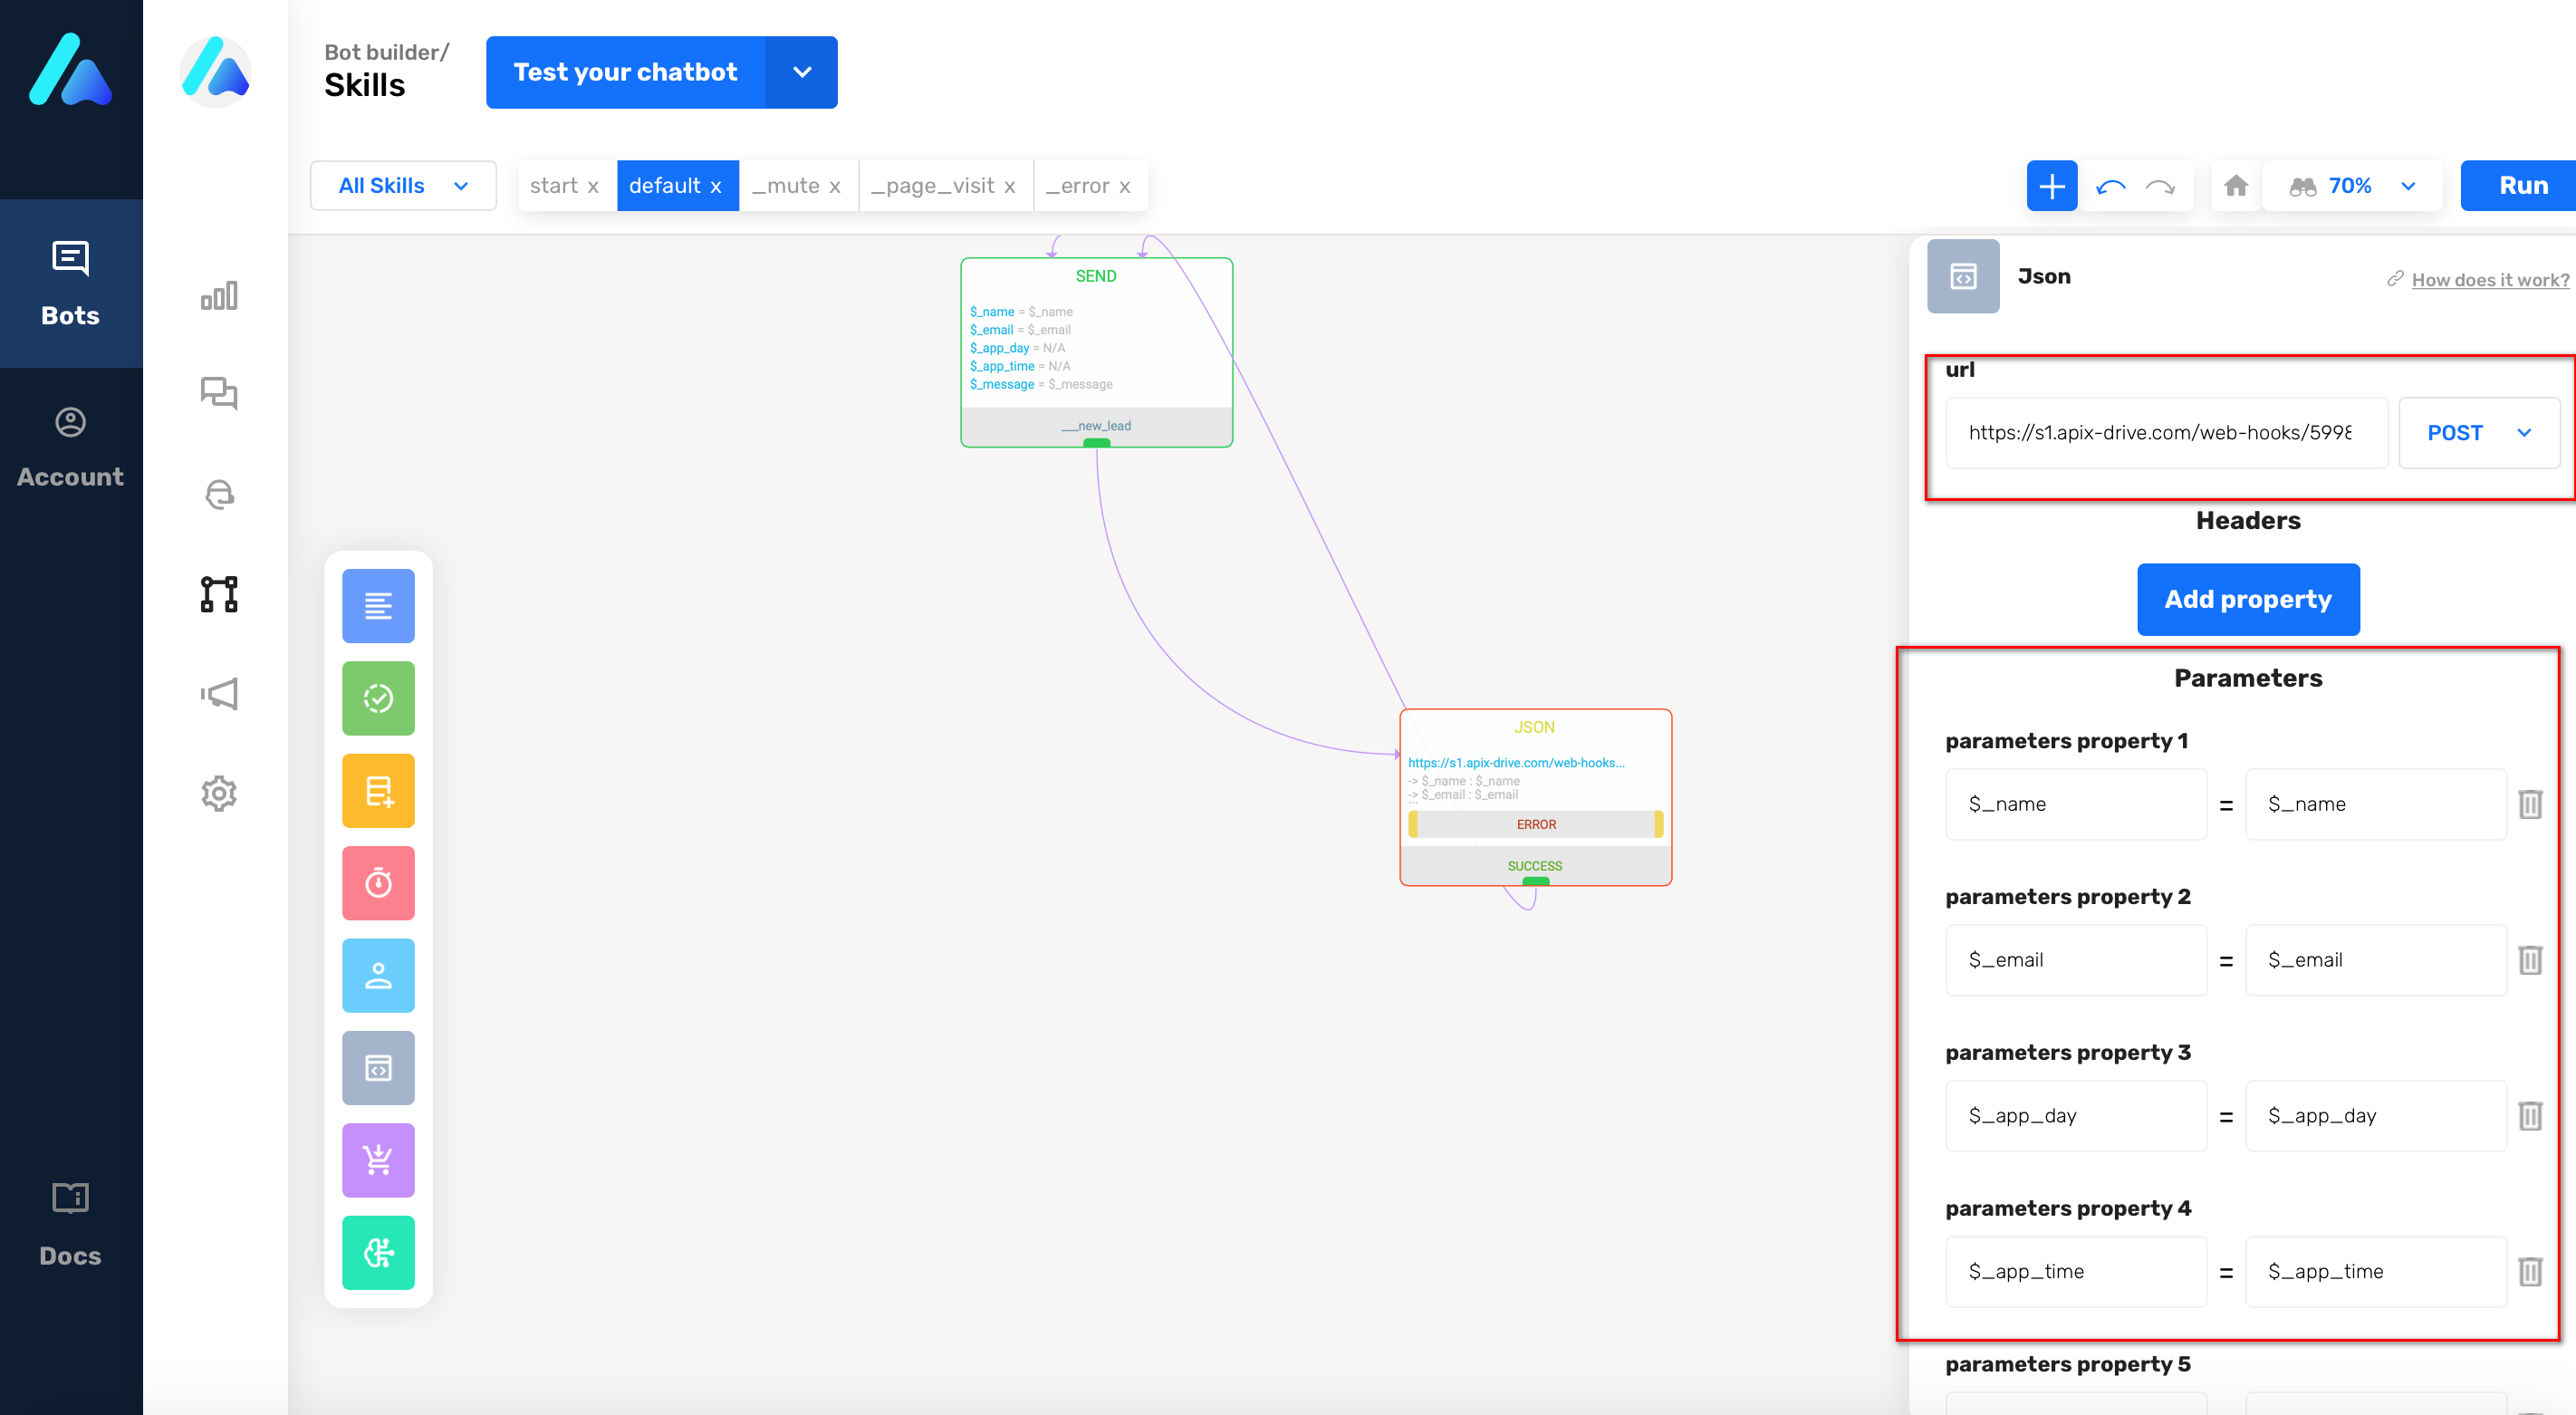Open the broadcast megaphone icon
This screenshot has height=1415, width=2576.
(x=219, y=693)
